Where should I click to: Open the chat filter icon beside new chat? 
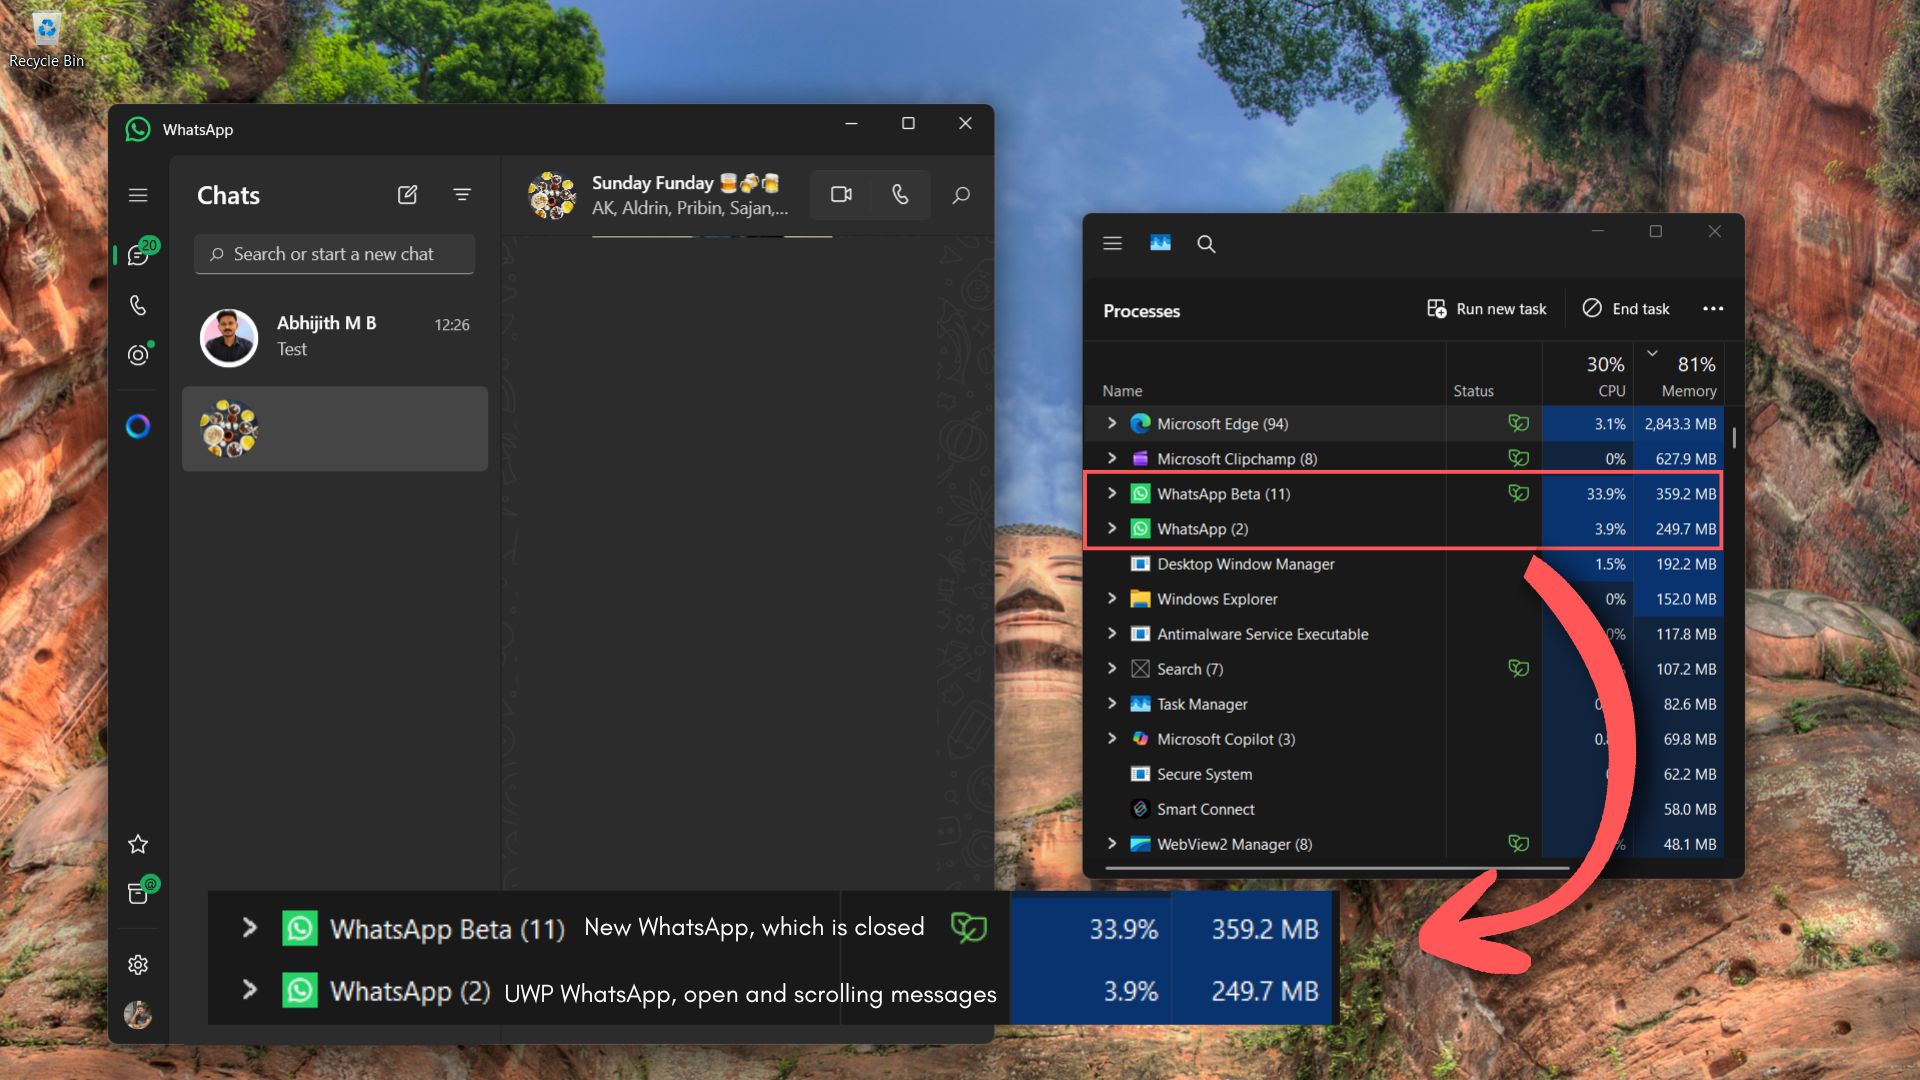coord(462,194)
